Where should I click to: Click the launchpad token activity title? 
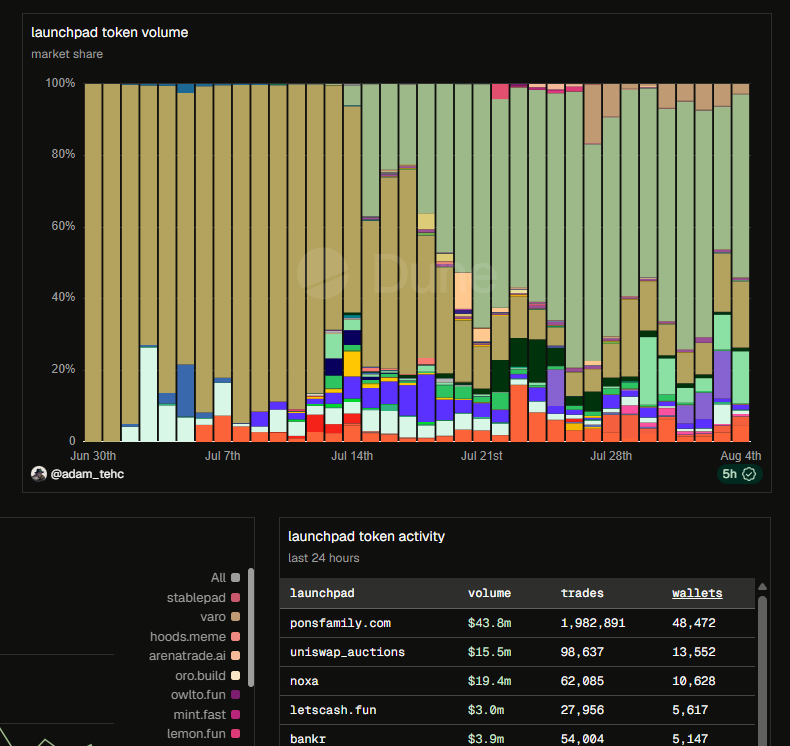366,536
